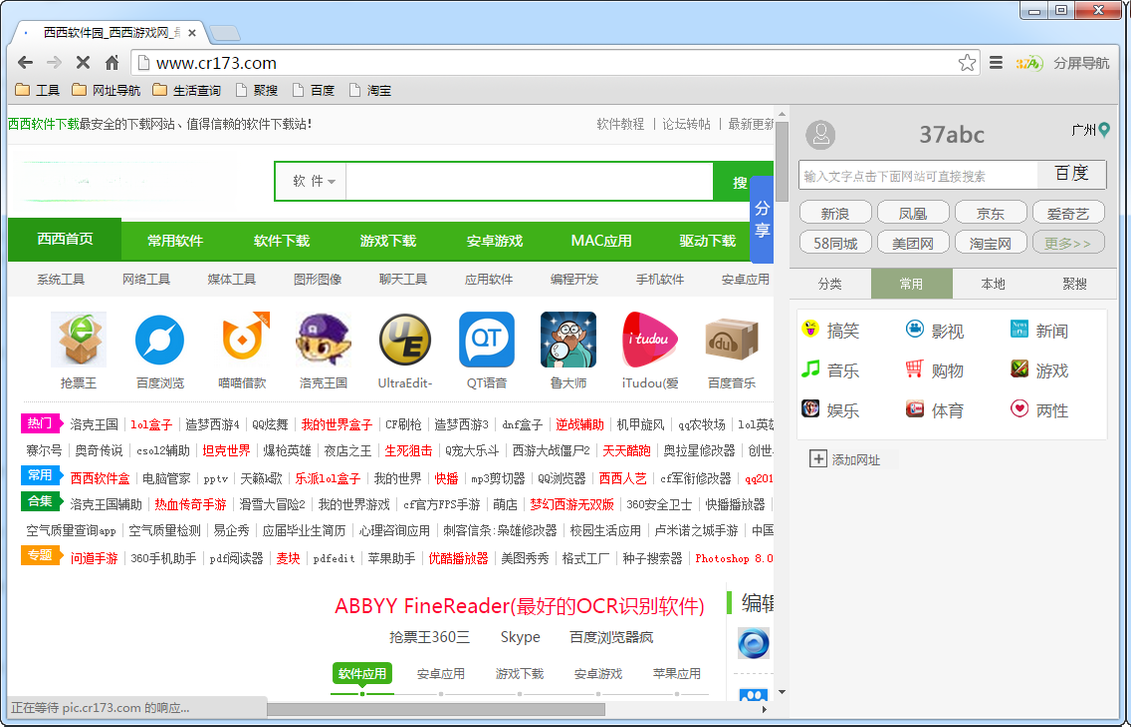Stop loading with the X icon
Viewport: 1131px width, 727px height.
(83, 63)
